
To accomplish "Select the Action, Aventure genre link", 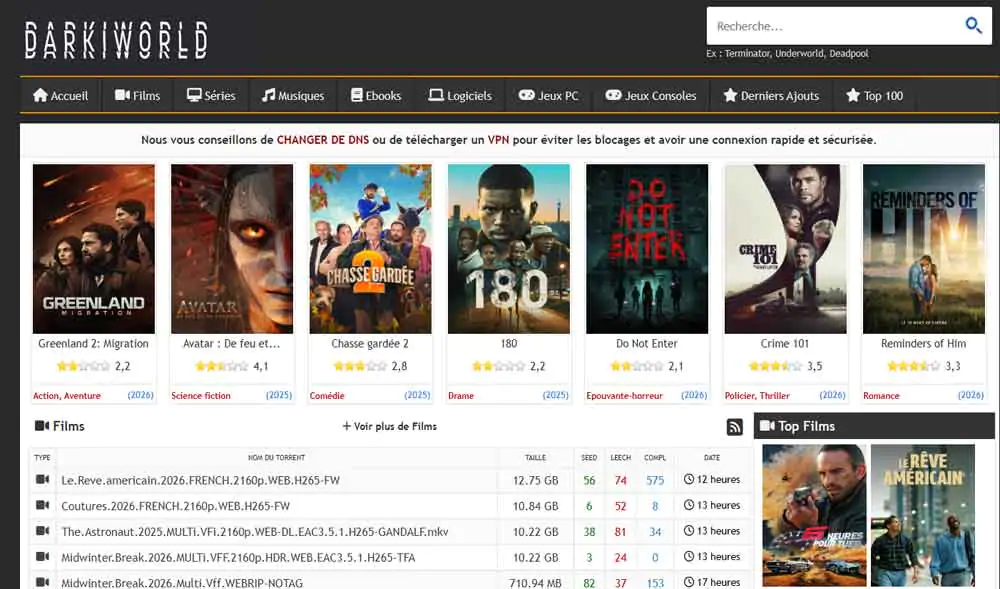I will [67, 396].
